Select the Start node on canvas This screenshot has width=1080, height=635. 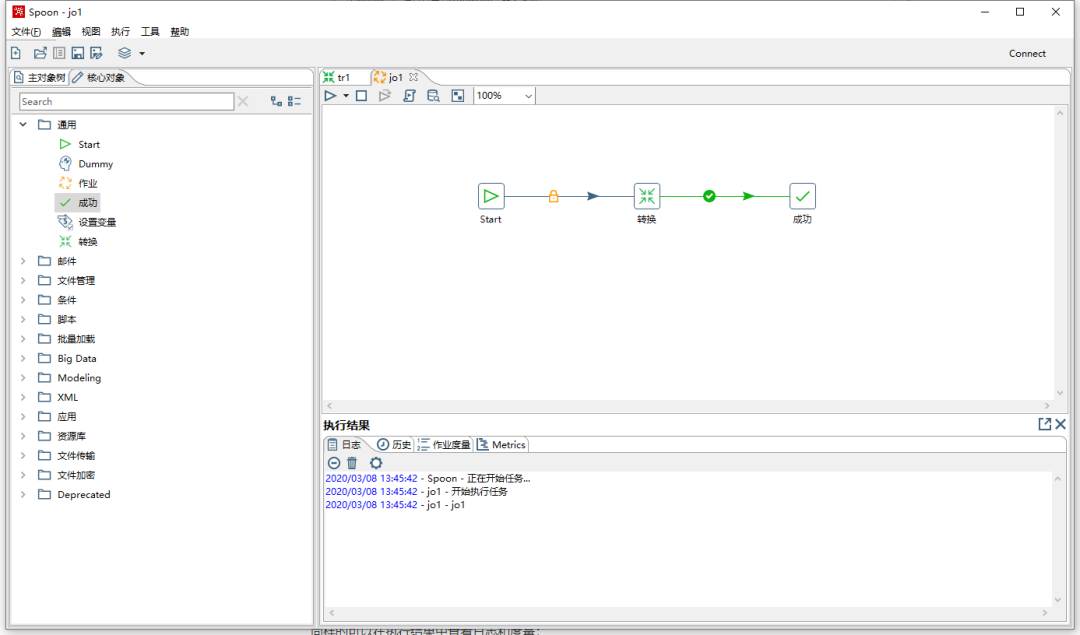pos(491,196)
